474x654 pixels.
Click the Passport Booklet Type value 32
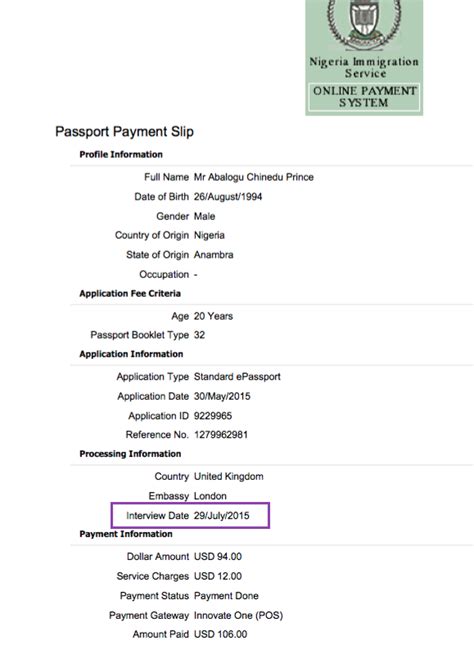[199, 335]
